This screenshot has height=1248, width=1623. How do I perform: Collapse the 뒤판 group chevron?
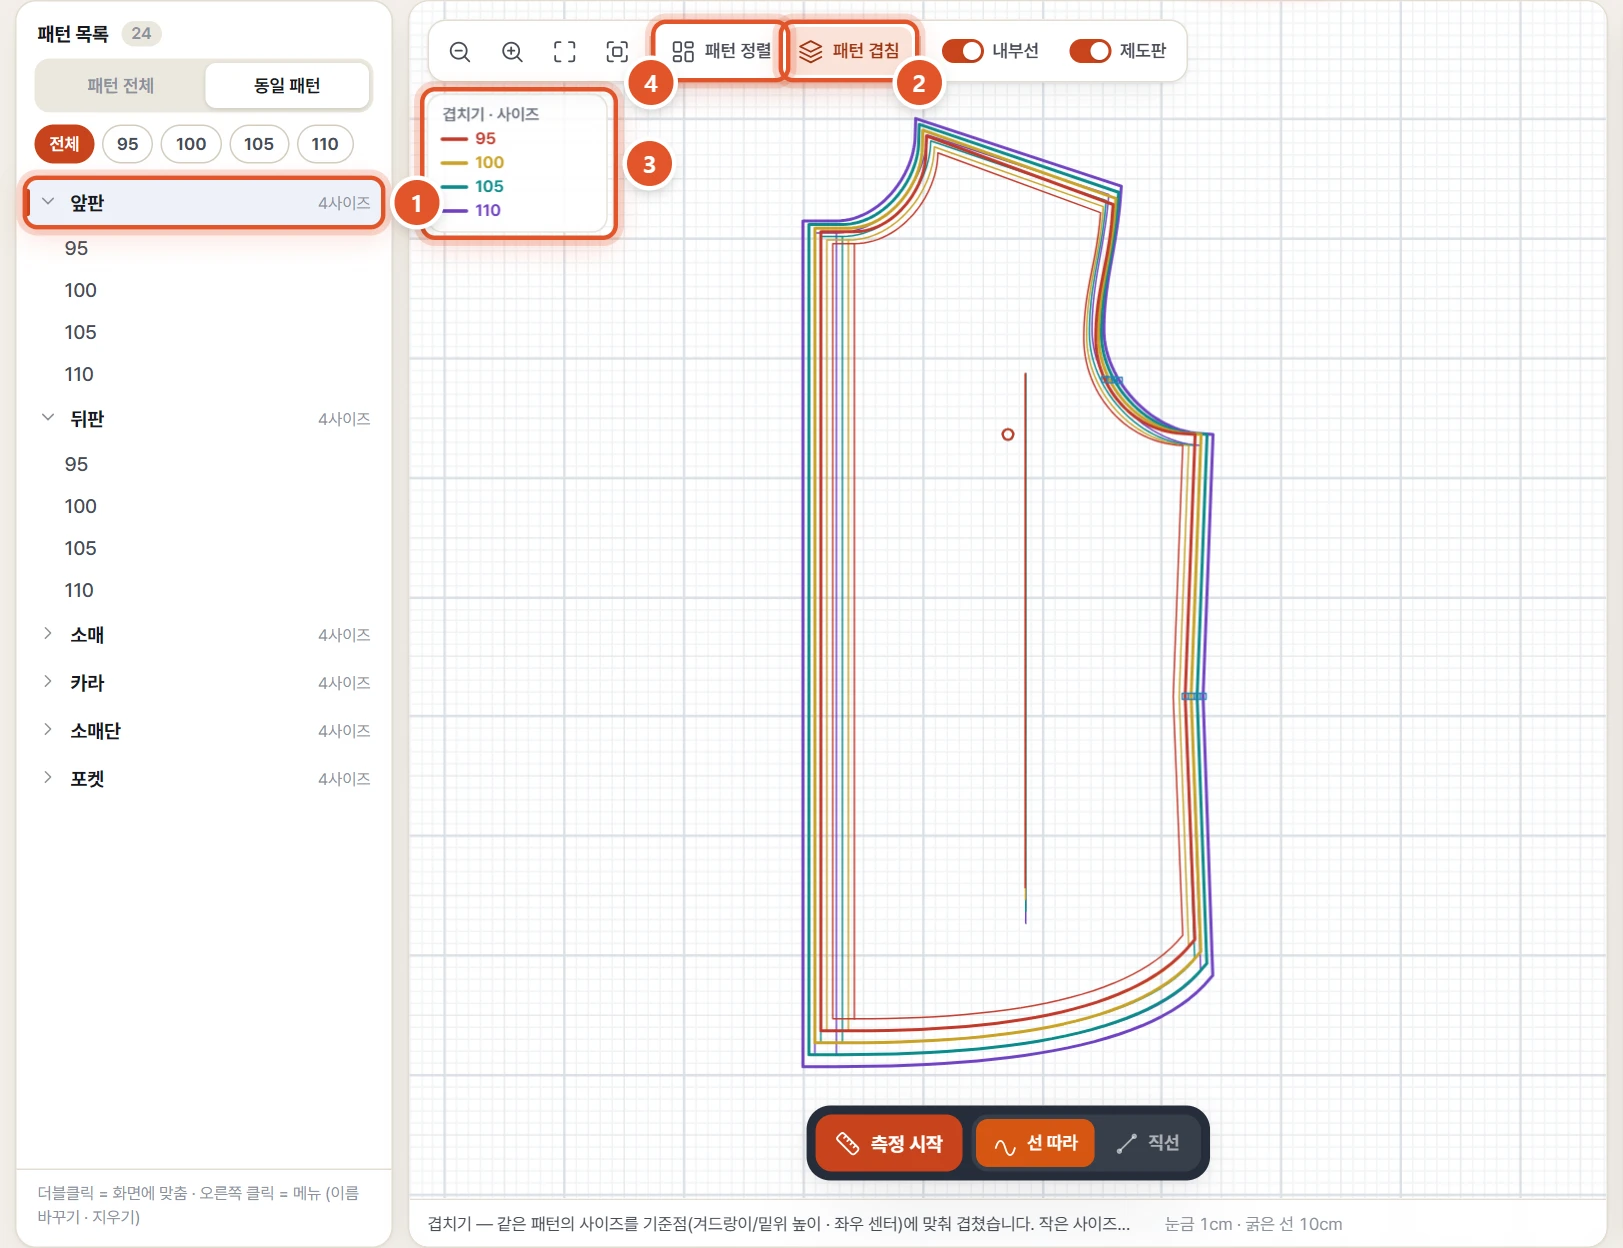point(48,418)
